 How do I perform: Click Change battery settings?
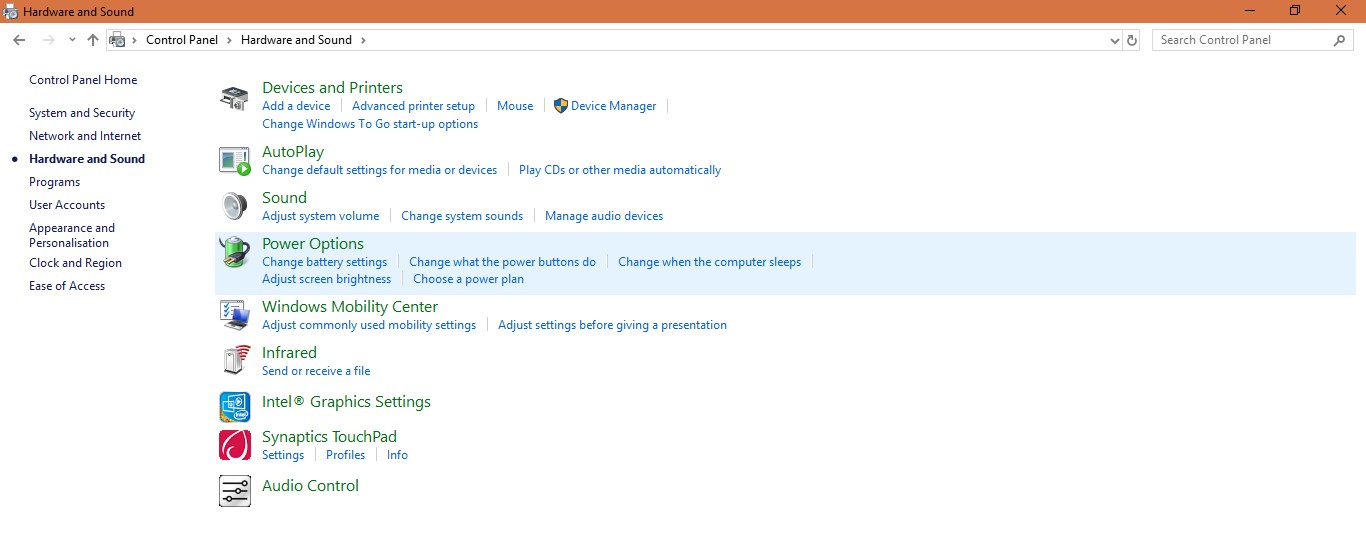tap(324, 262)
